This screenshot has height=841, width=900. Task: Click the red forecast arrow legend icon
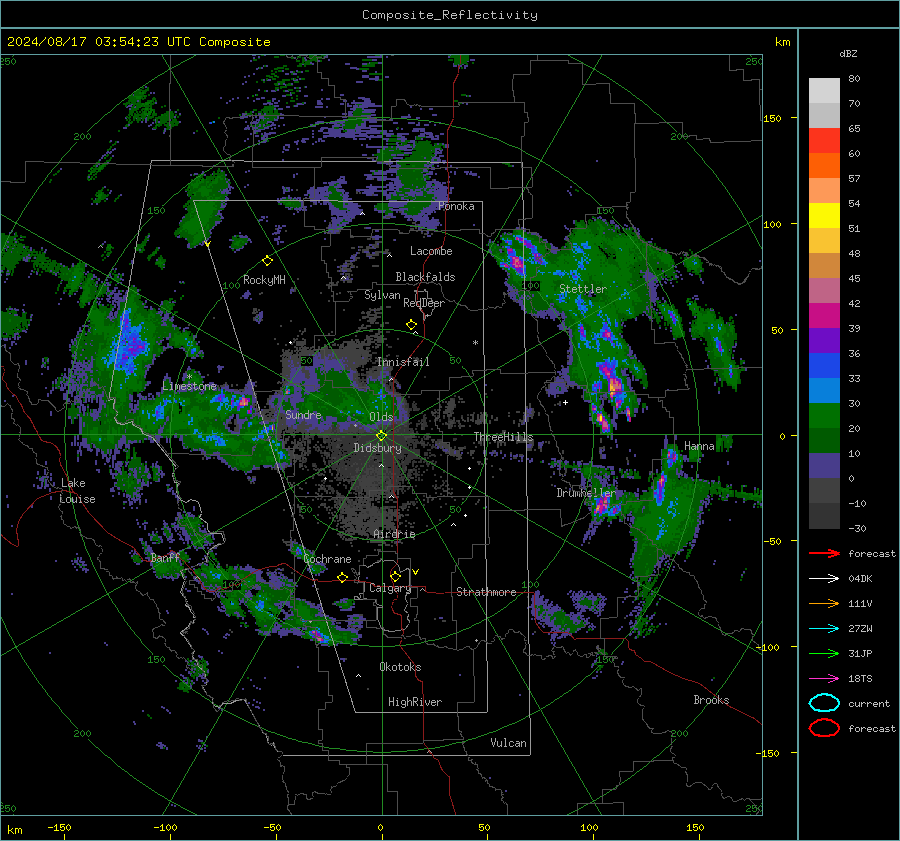point(824,553)
